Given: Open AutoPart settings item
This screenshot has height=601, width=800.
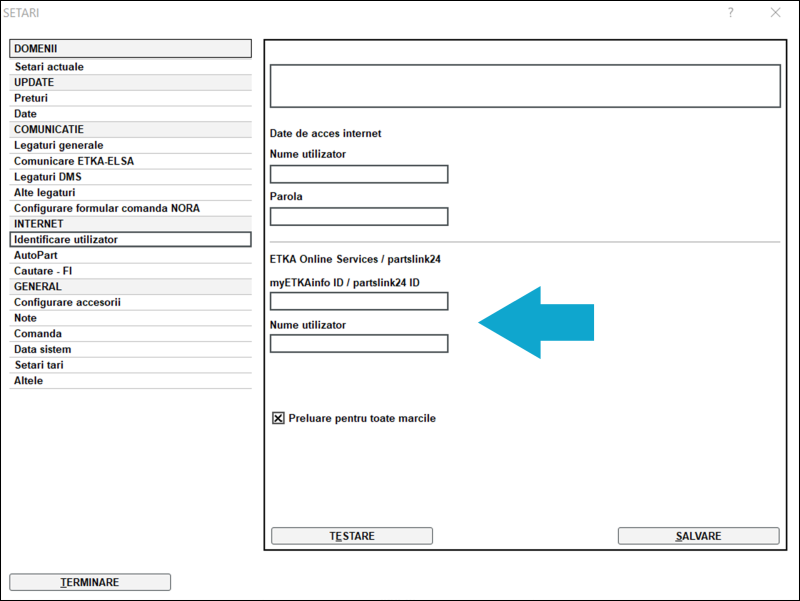Looking at the screenshot, I should 36,256.
